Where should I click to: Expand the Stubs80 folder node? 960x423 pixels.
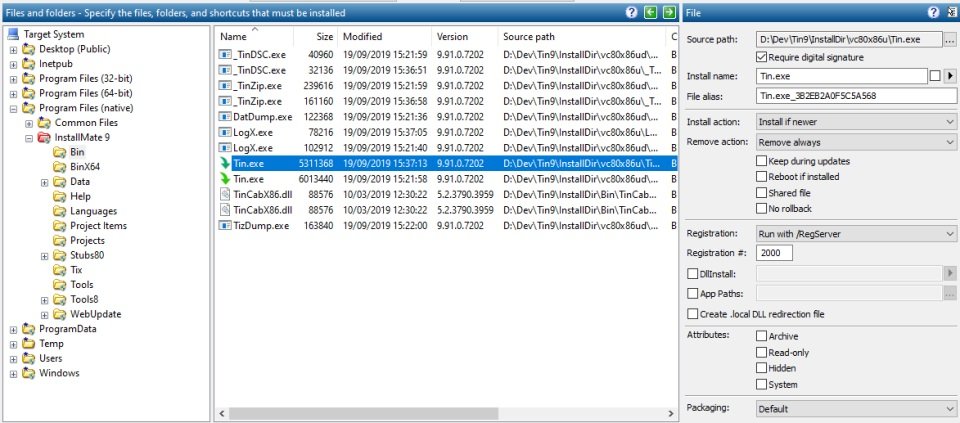coord(44,256)
